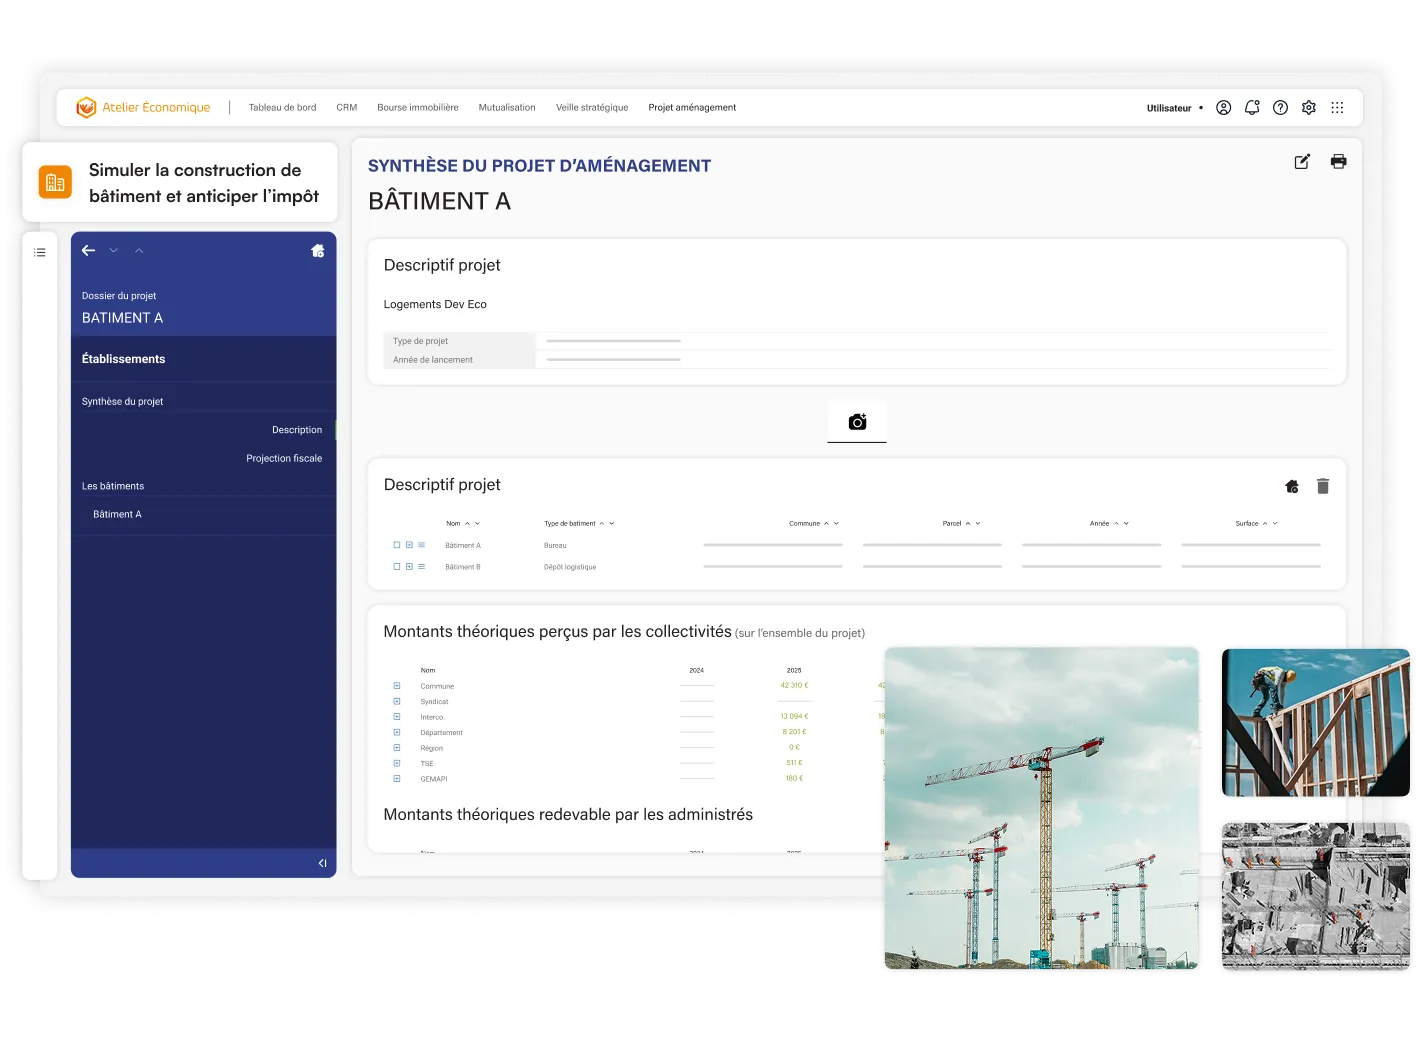Open the Utilisateur dropdown

click(1175, 108)
